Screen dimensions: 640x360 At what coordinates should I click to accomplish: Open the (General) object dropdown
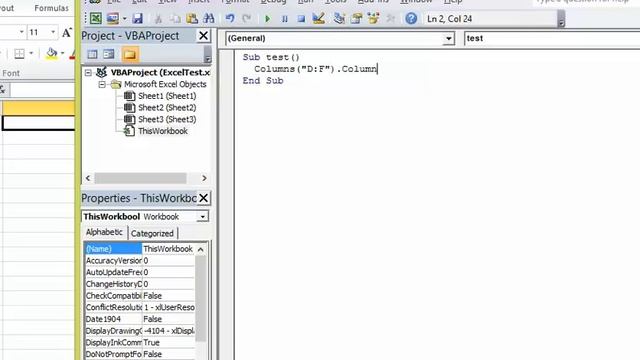click(449, 39)
